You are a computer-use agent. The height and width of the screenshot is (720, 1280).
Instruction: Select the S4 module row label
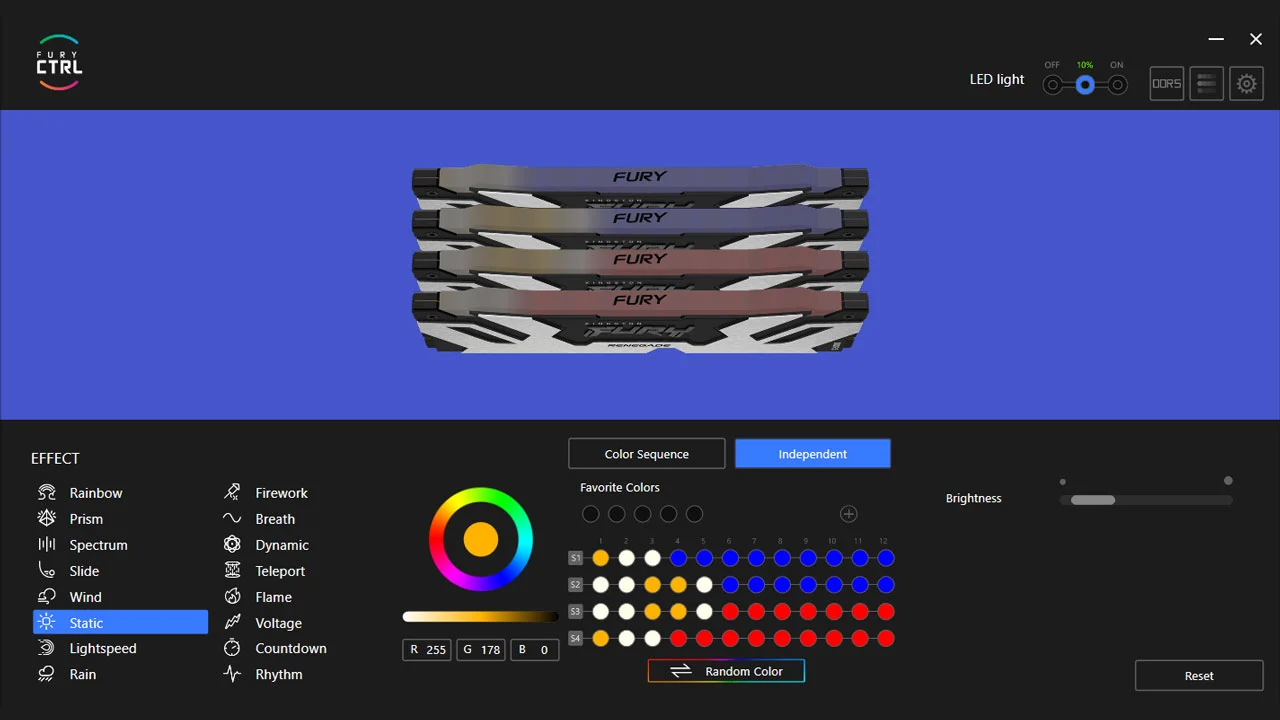tap(575, 638)
